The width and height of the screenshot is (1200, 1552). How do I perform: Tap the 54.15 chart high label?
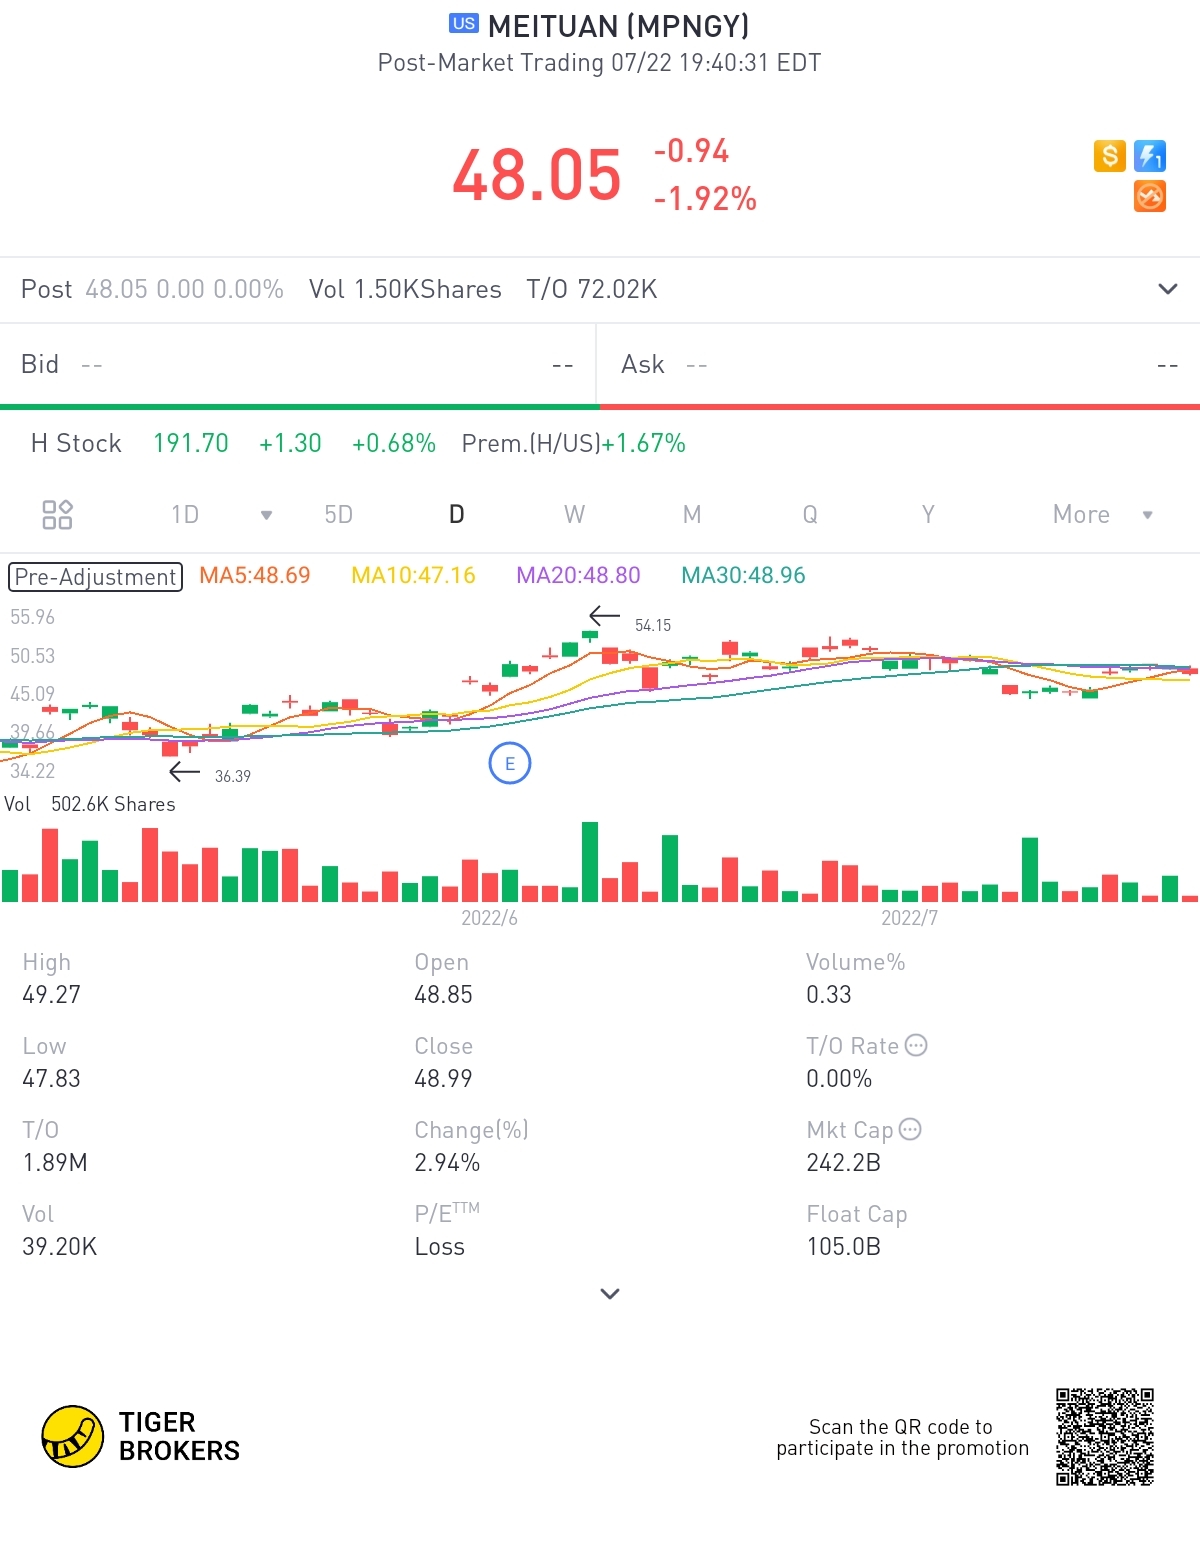tap(653, 625)
